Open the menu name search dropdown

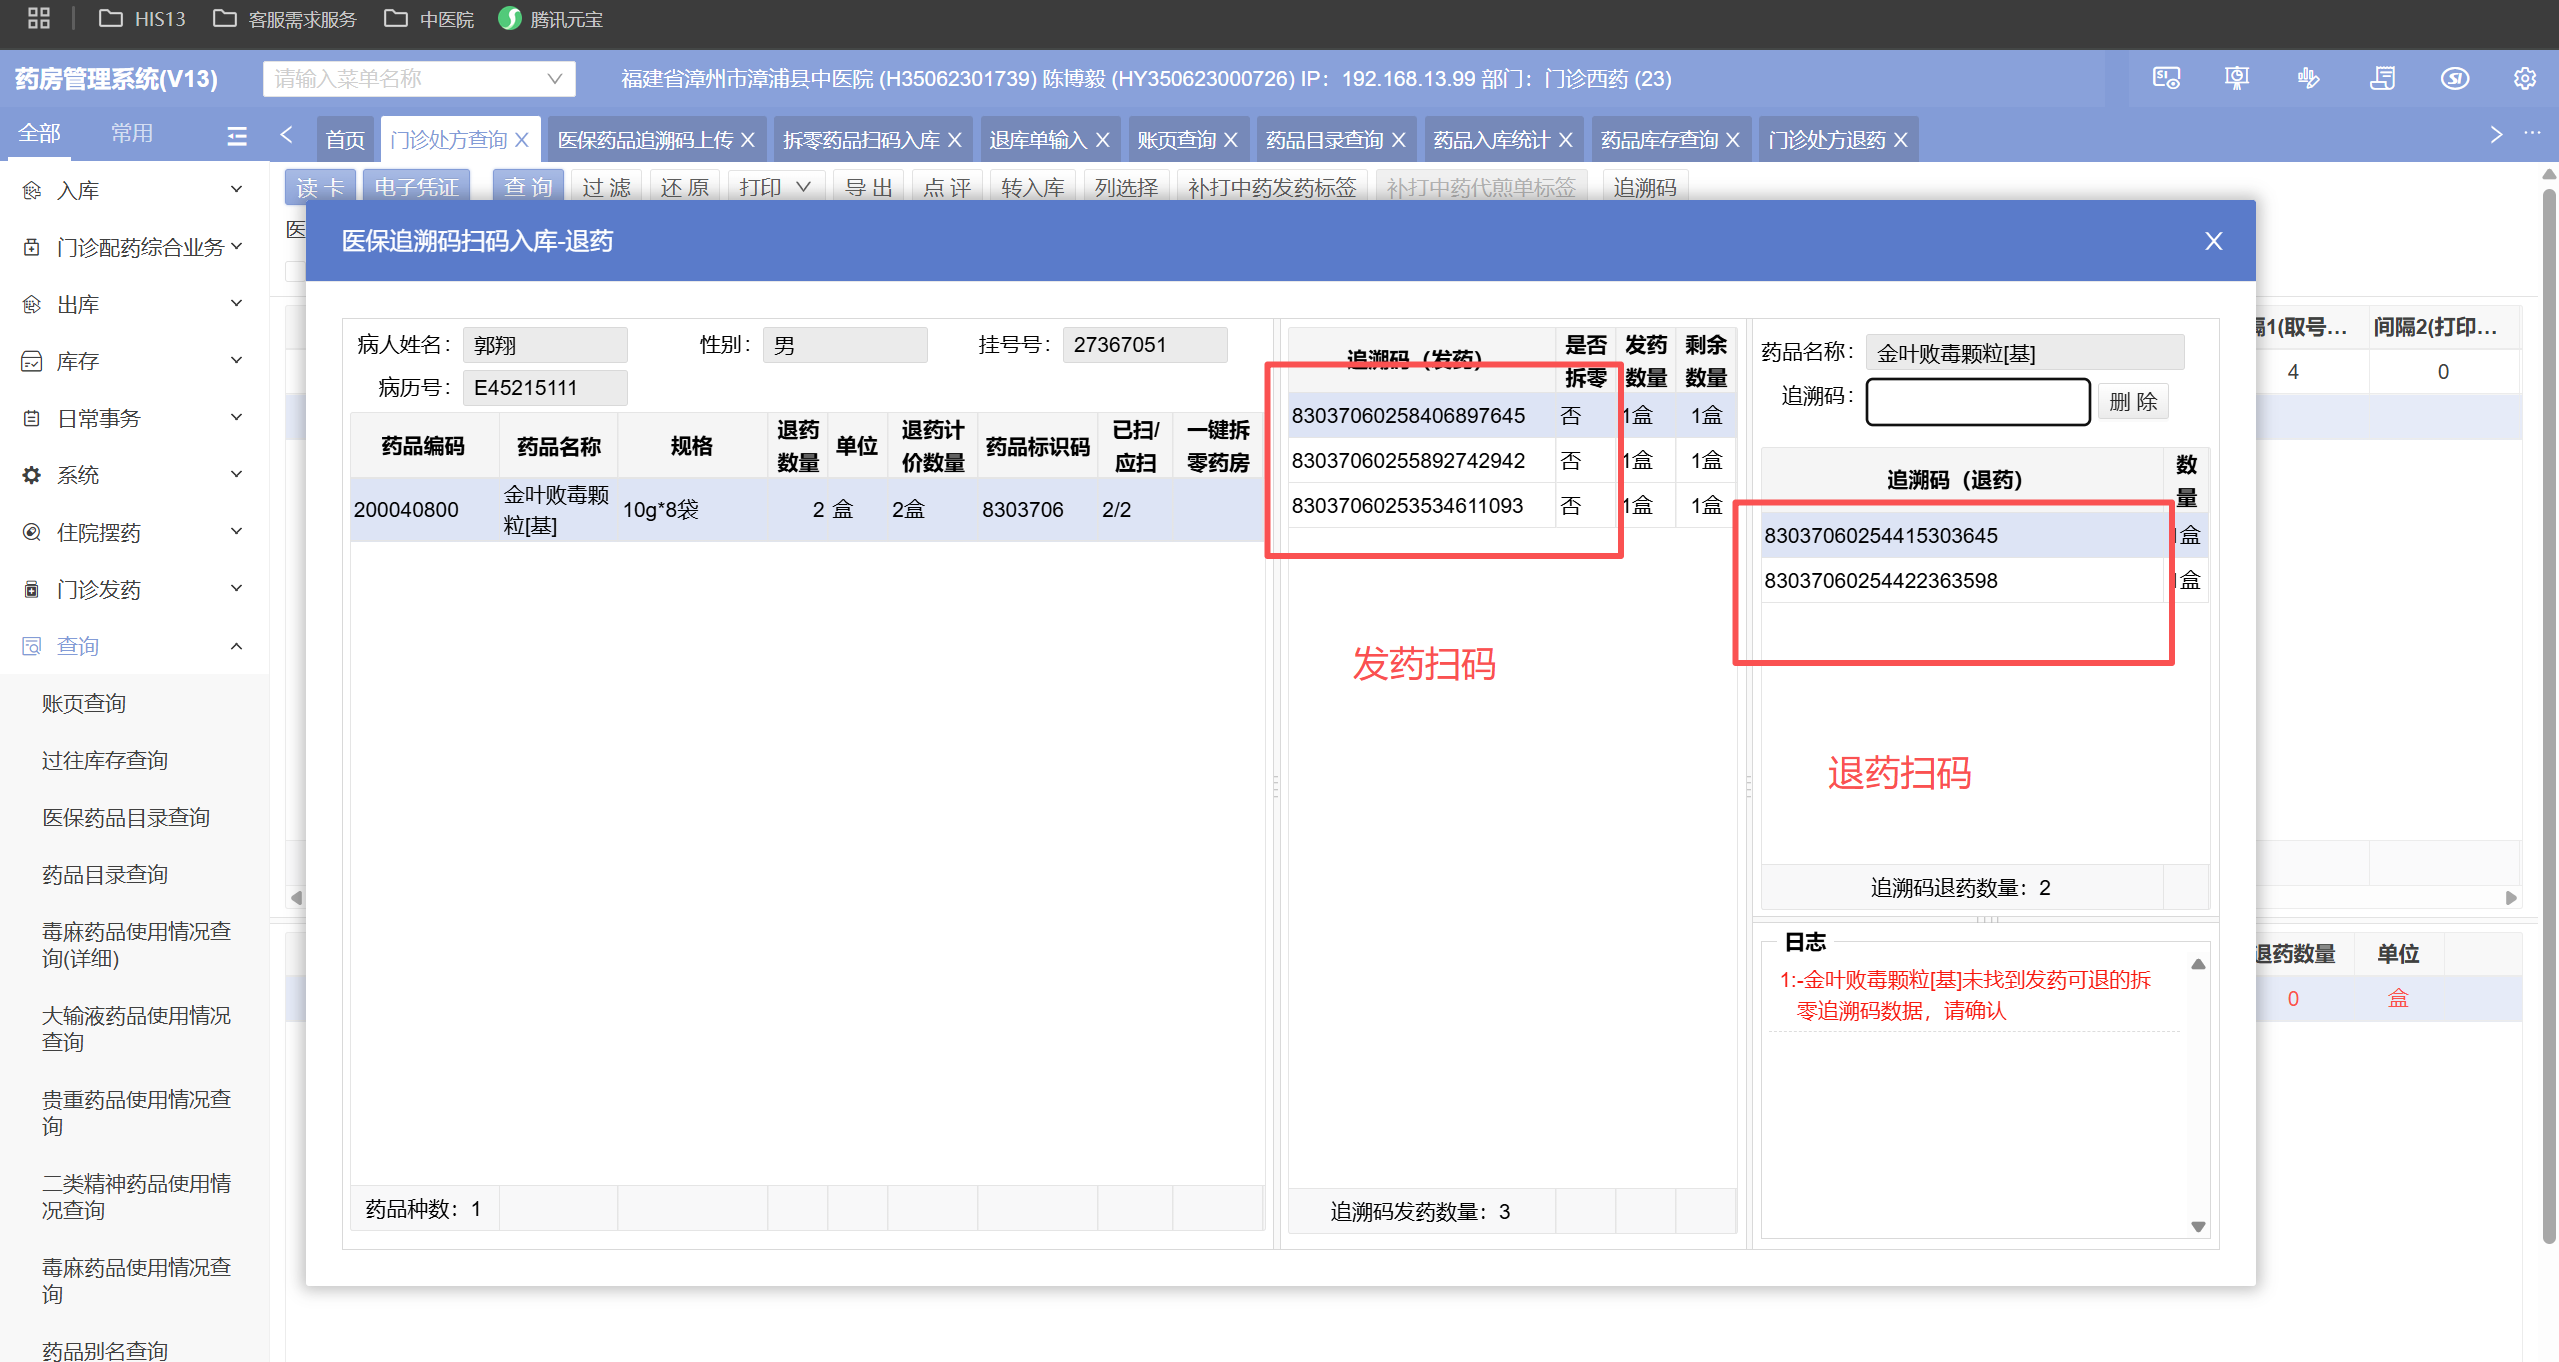[x=555, y=78]
